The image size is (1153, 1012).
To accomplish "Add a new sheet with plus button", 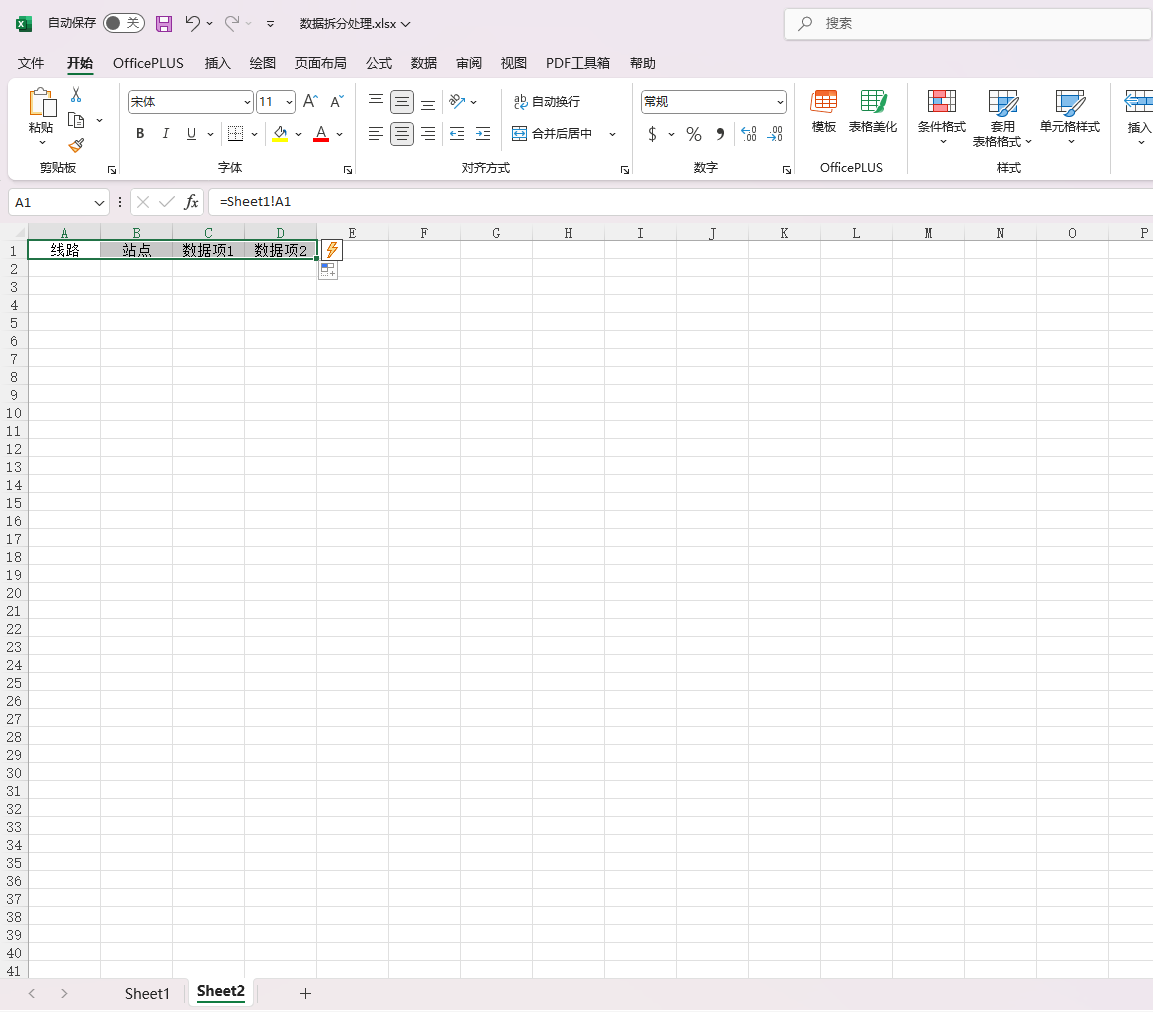I will click(x=305, y=994).
